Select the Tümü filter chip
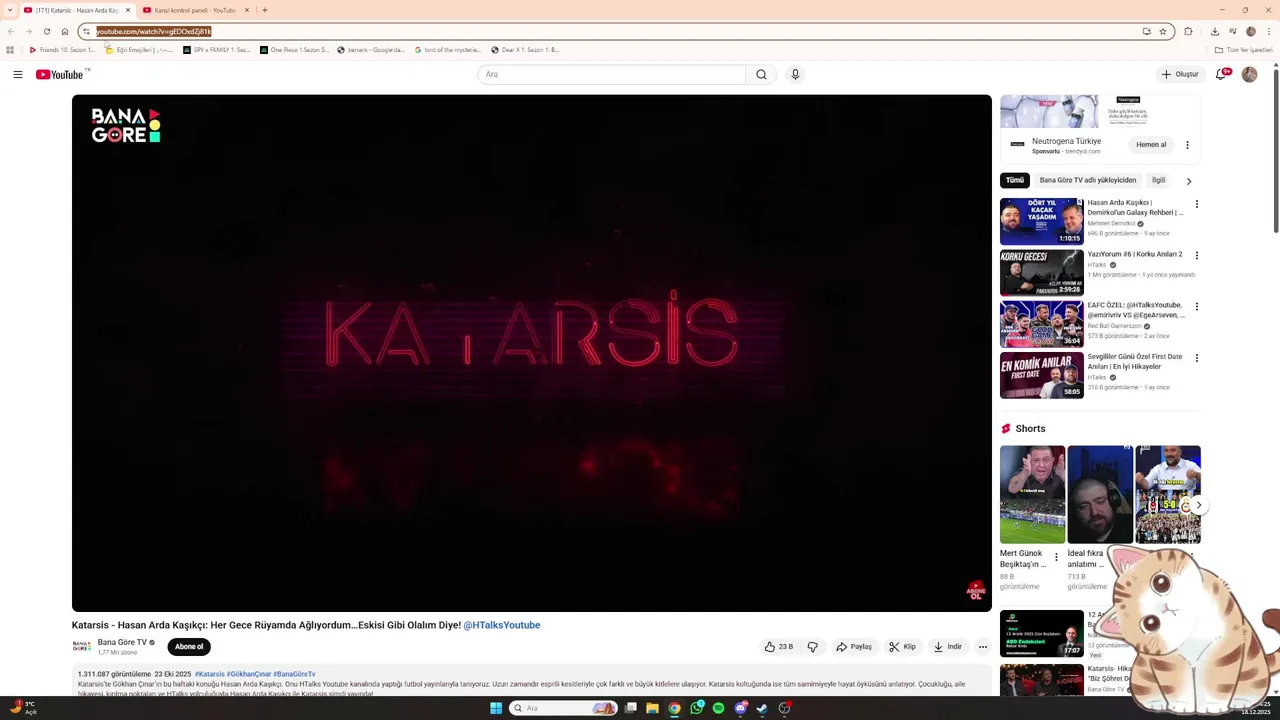This screenshot has height=720, width=1280. coord(1015,180)
